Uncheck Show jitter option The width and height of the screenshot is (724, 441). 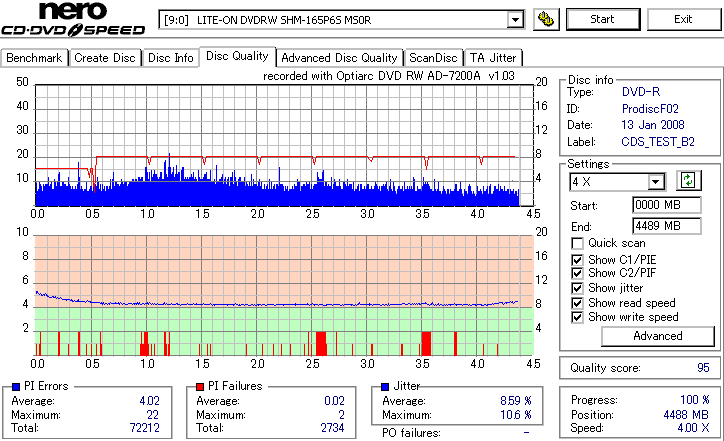coord(577,288)
